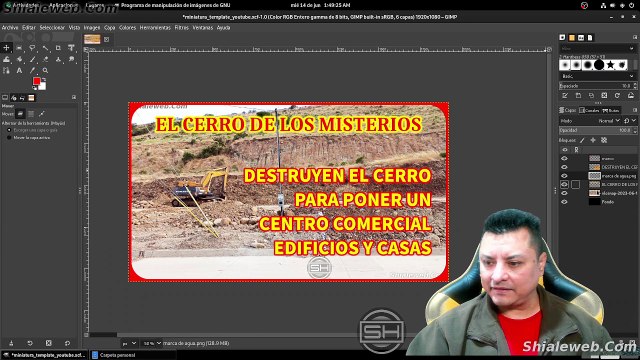Open Seleccionar menu
This screenshot has height=360, width=640.
tap(52, 28)
